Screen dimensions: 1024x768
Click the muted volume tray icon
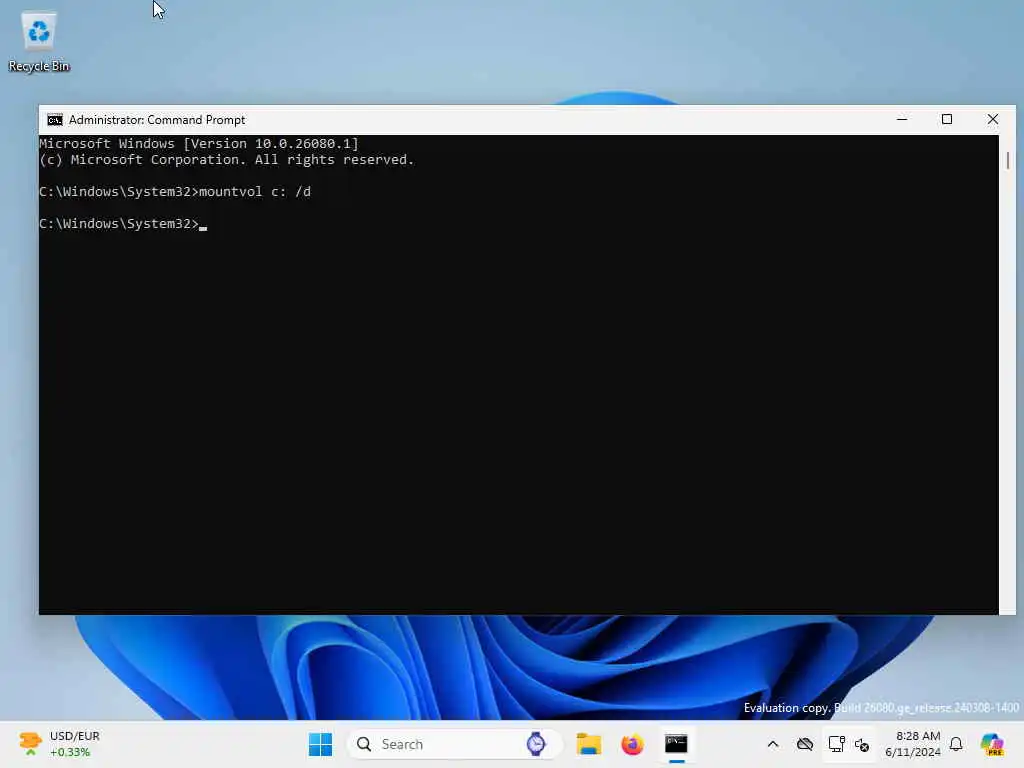862,744
